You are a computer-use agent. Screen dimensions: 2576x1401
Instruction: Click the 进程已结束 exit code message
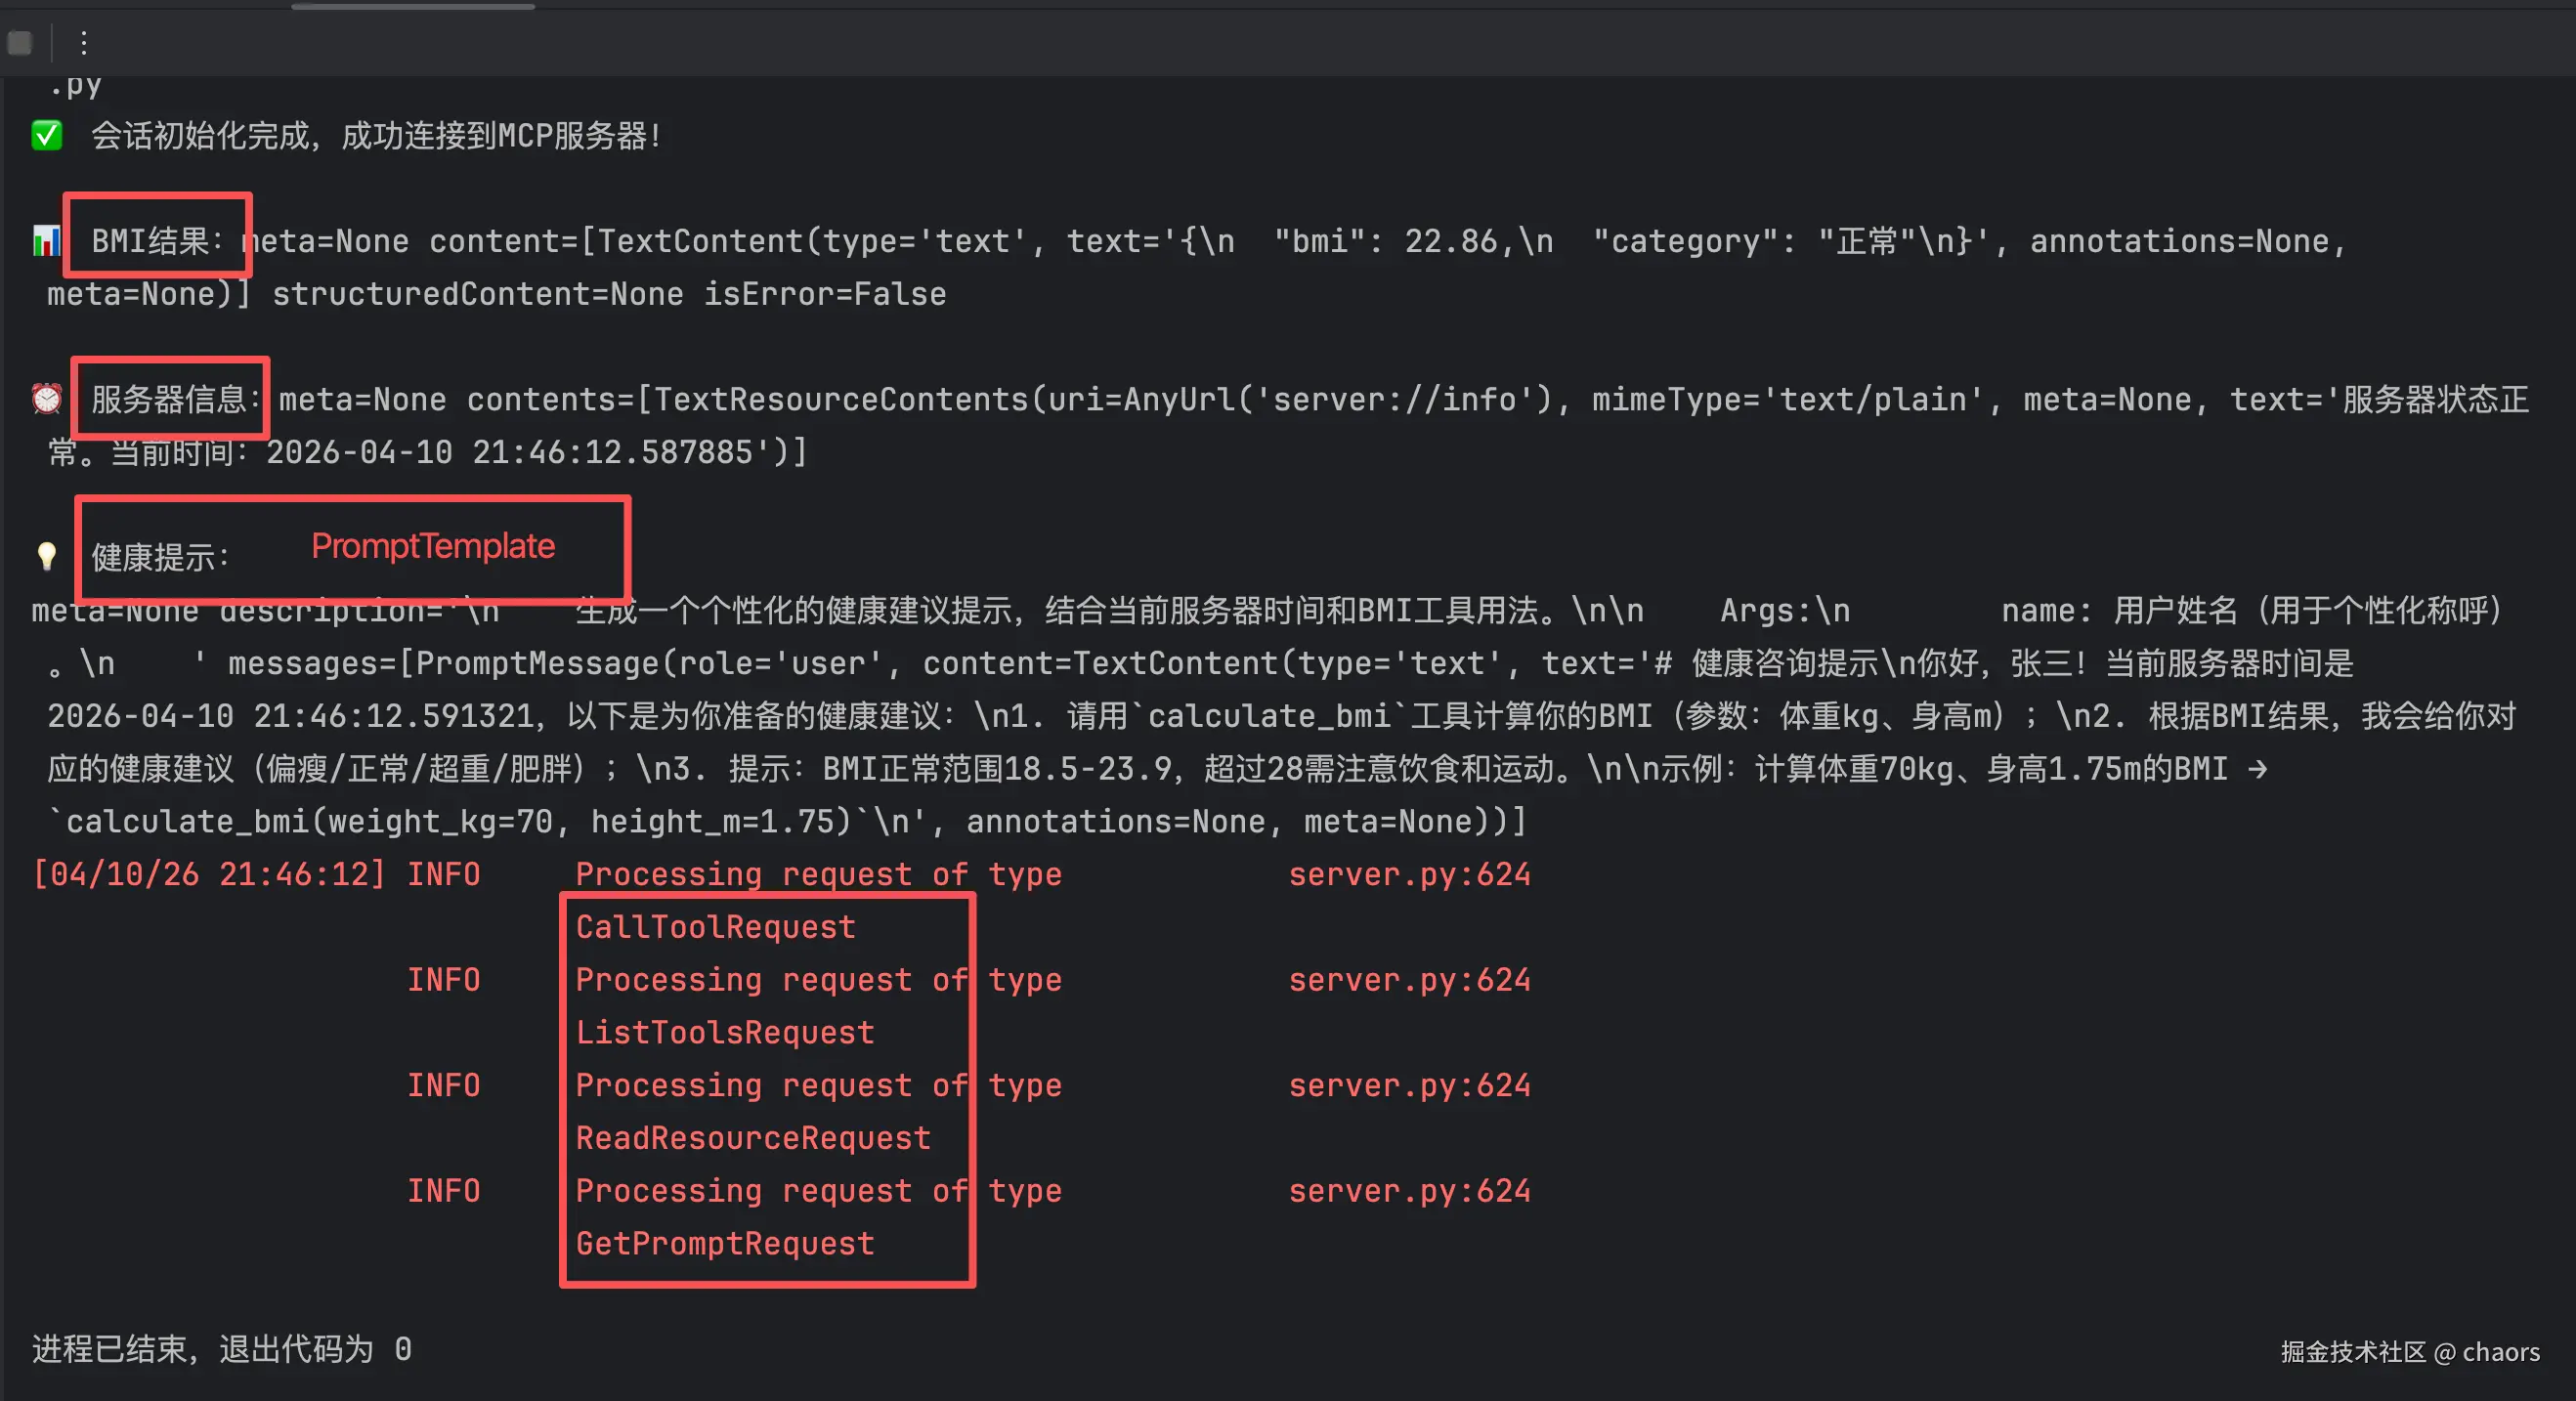[x=221, y=1349]
